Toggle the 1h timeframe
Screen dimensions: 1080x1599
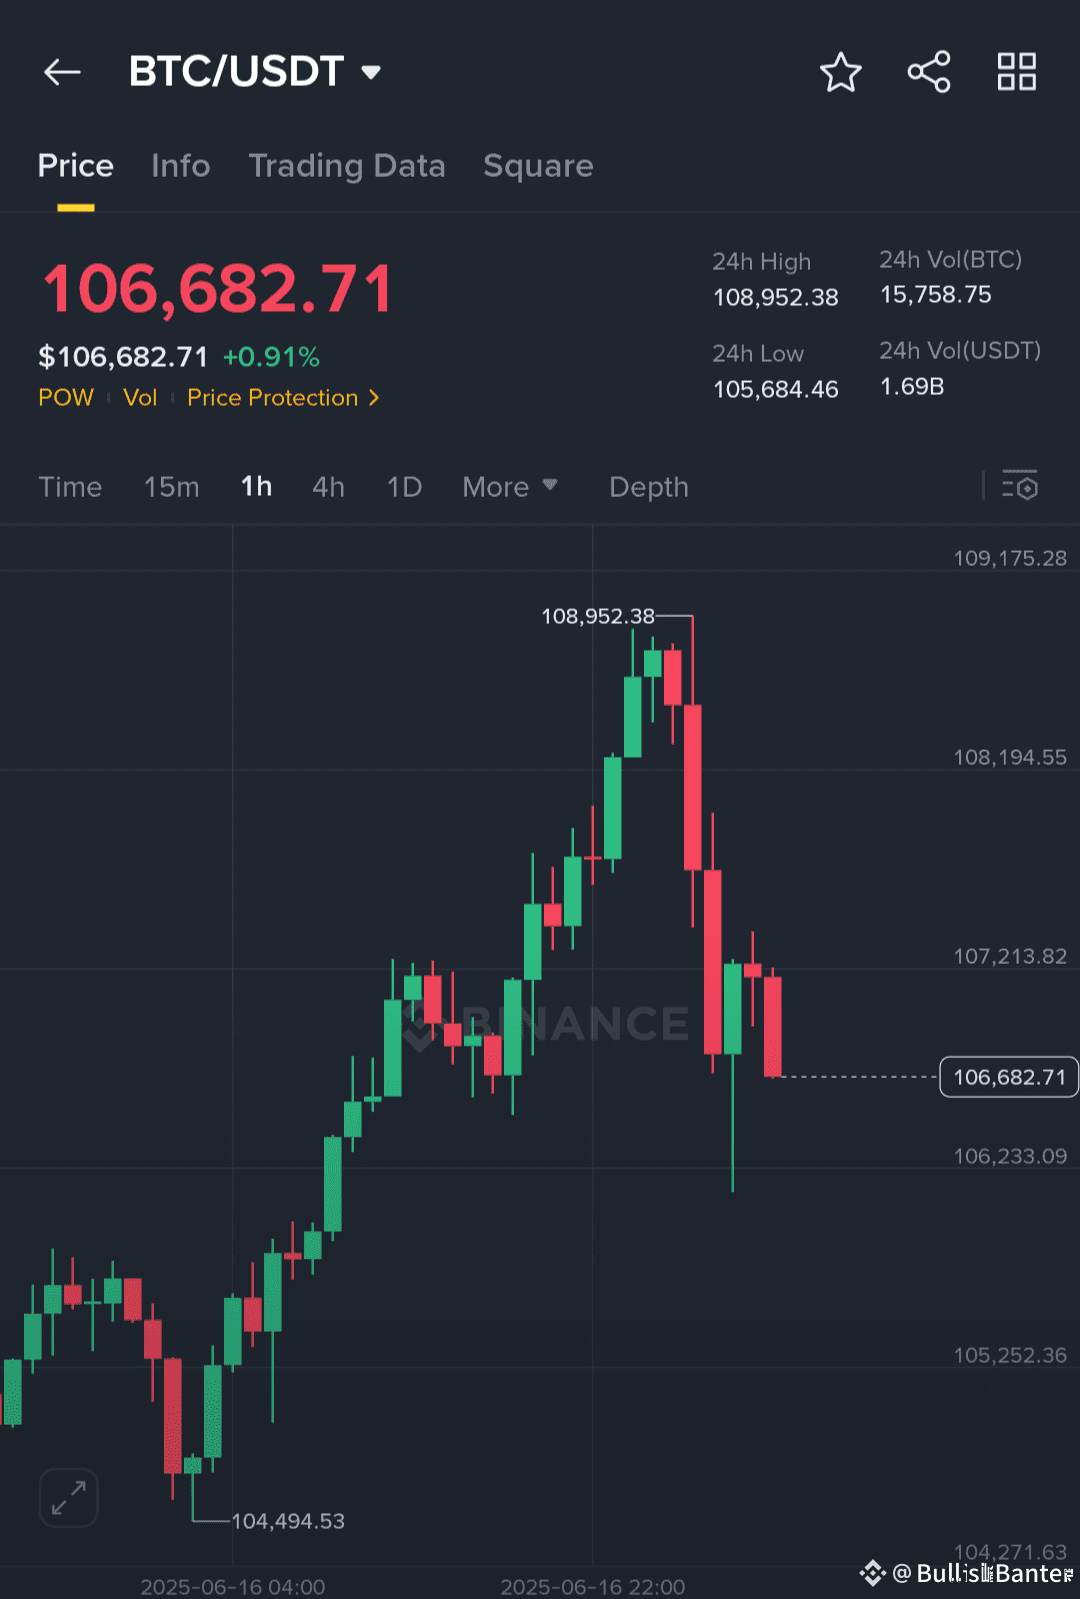(x=256, y=487)
